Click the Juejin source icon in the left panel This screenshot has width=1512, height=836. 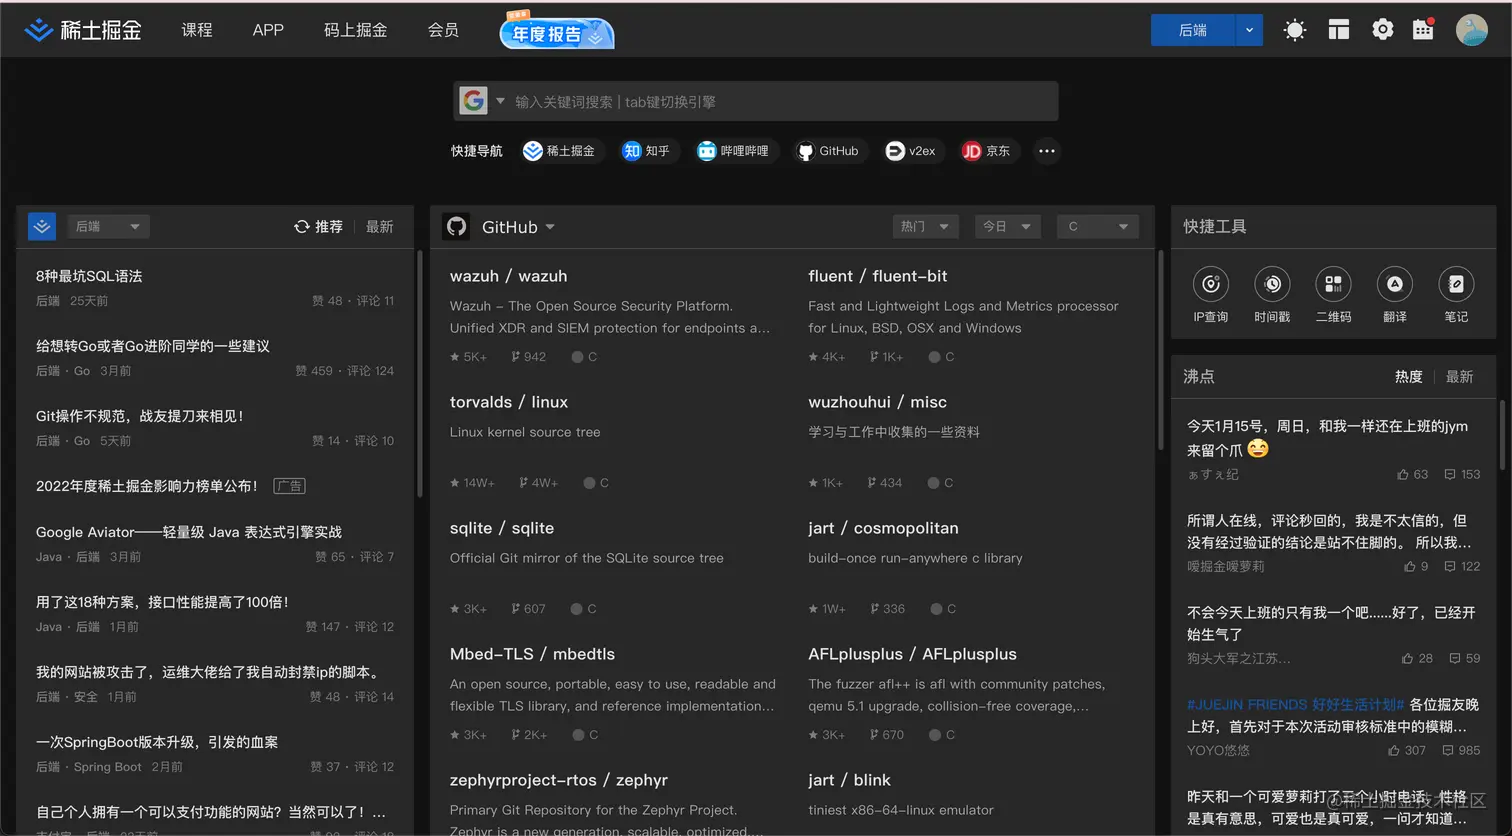(x=42, y=227)
